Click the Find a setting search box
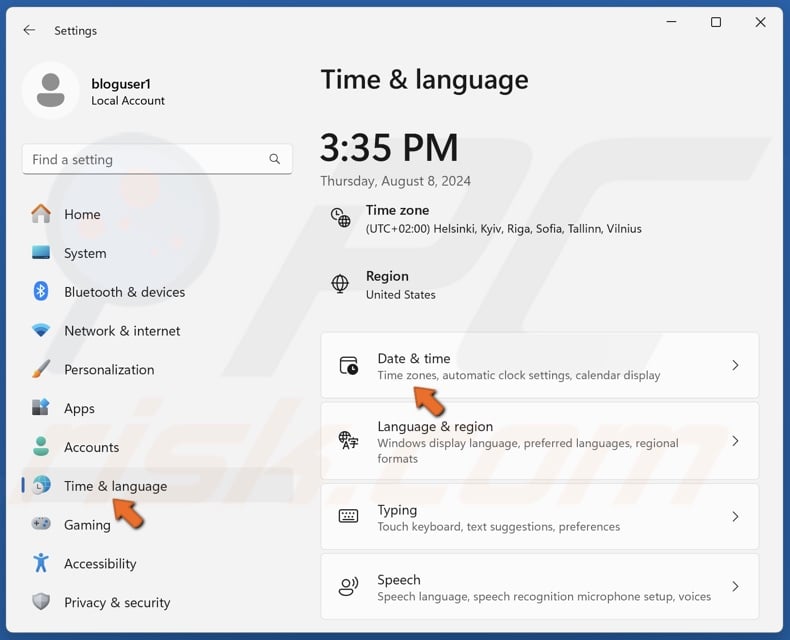Image resolution: width=790 pixels, height=640 pixels. tap(157, 159)
